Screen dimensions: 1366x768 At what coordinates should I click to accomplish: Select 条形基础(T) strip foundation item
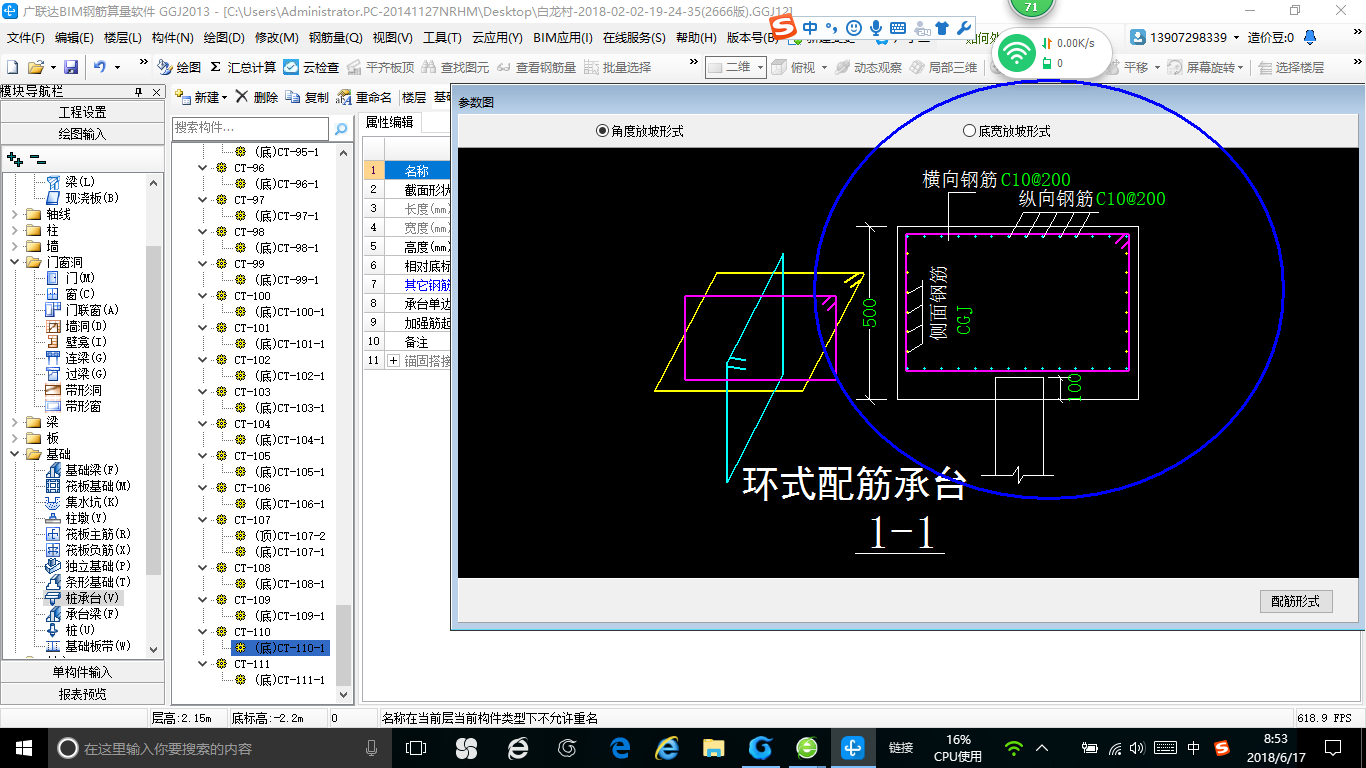coord(89,582)
